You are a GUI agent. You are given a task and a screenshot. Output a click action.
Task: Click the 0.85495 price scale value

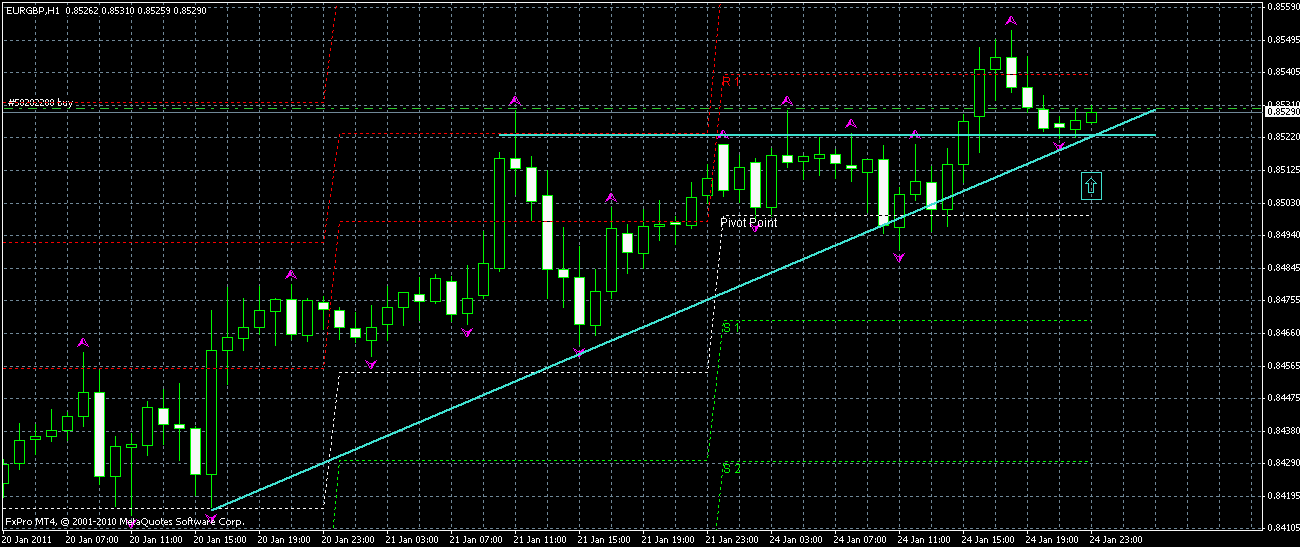click(x=1282, y=40)
